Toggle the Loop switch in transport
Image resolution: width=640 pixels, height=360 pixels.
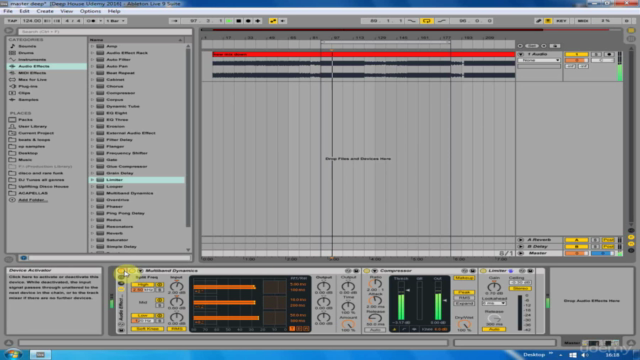click(427, 21)
